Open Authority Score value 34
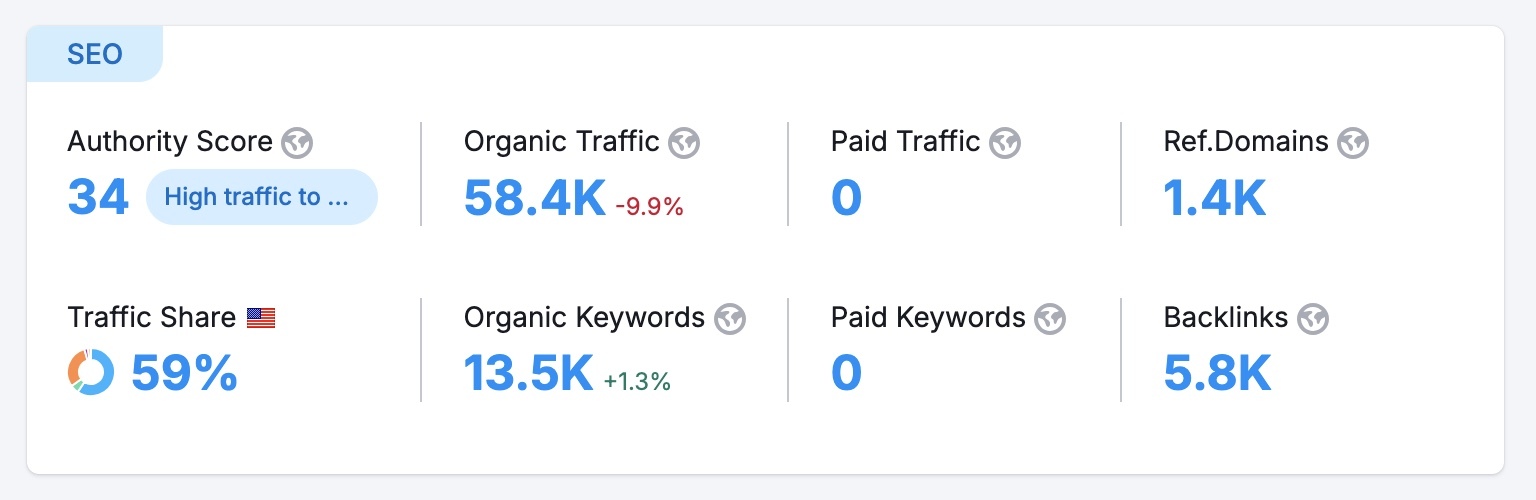Image resolution: width=1536 pixels, height=500 pixels. tap(98, 197)
